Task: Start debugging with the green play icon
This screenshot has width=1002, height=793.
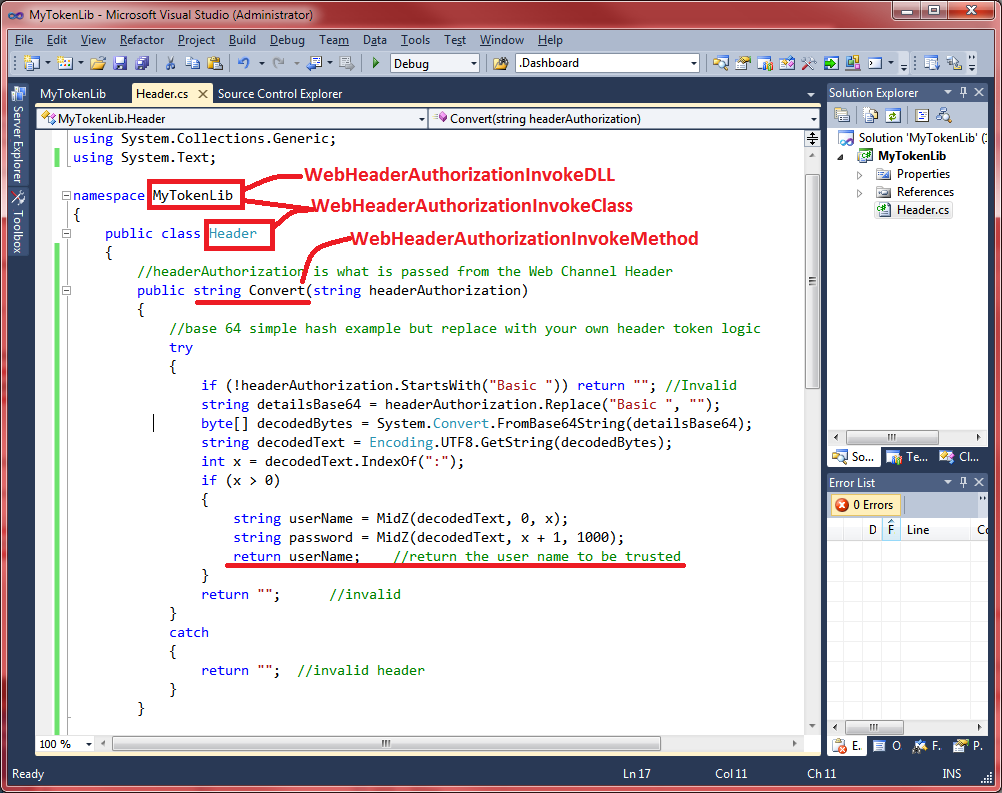Action: click(376, 63)
